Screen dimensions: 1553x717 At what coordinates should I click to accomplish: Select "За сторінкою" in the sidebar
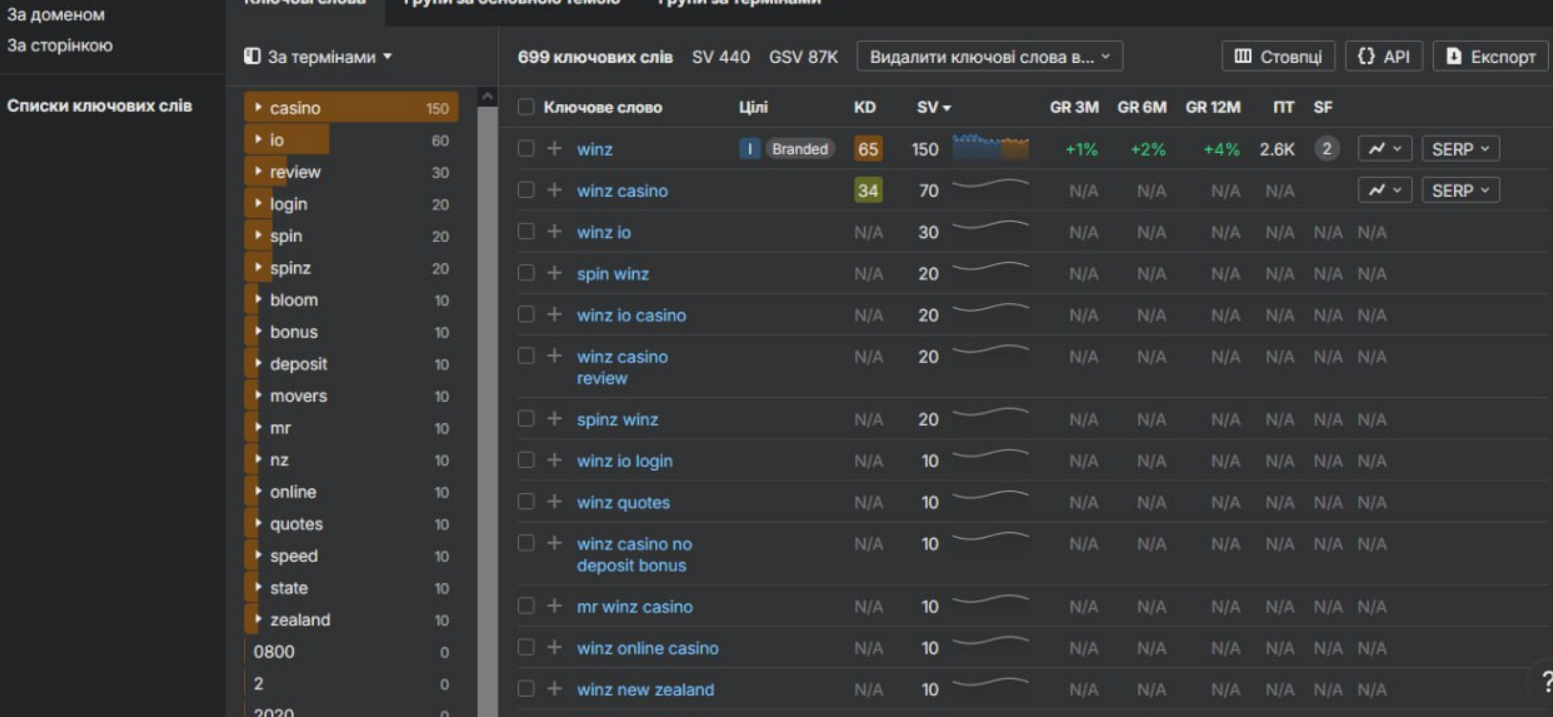pos(60,45)
